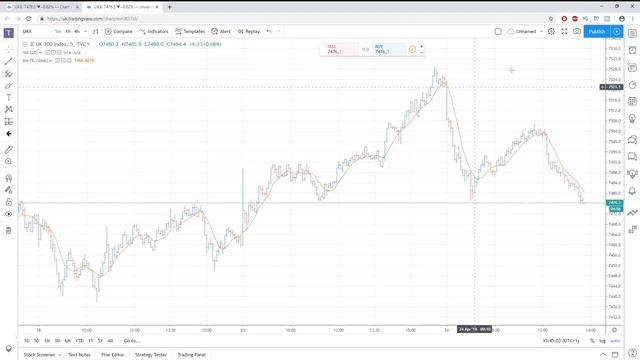Open the chart bar style selector
This screenshot has width=640, height=360.
click(96, 31)
